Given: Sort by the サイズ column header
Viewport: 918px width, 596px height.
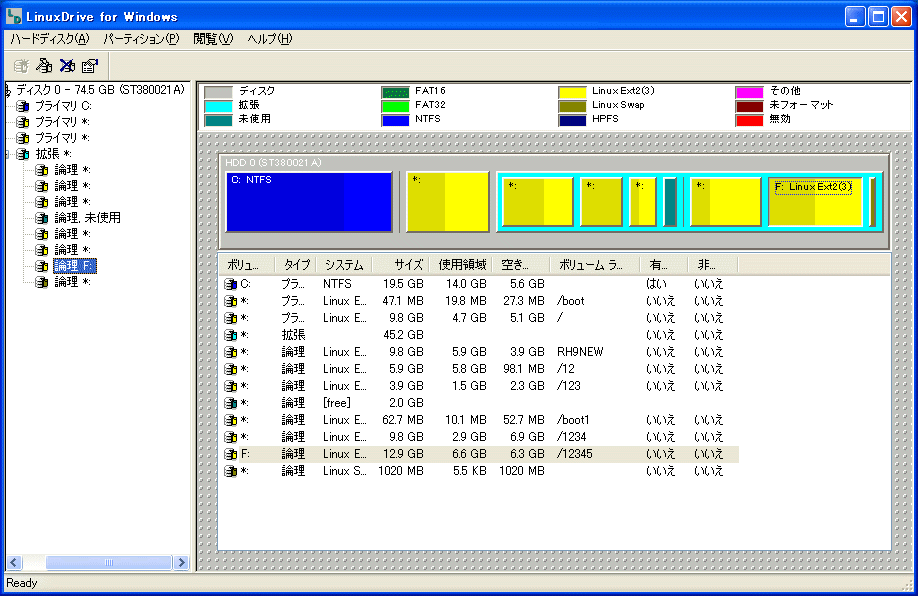Looking at the screenshot, I should [x=400, y=265].
